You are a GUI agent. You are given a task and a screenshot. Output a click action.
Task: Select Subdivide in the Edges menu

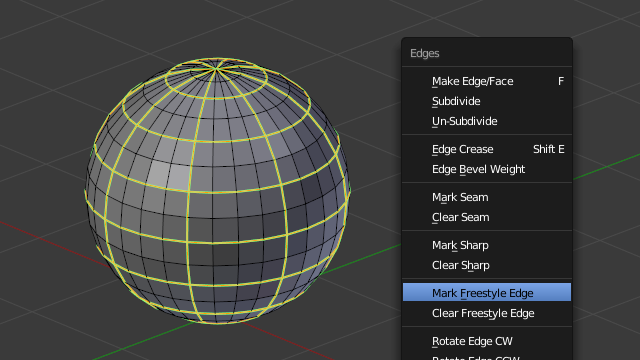[x=487, y=101]
